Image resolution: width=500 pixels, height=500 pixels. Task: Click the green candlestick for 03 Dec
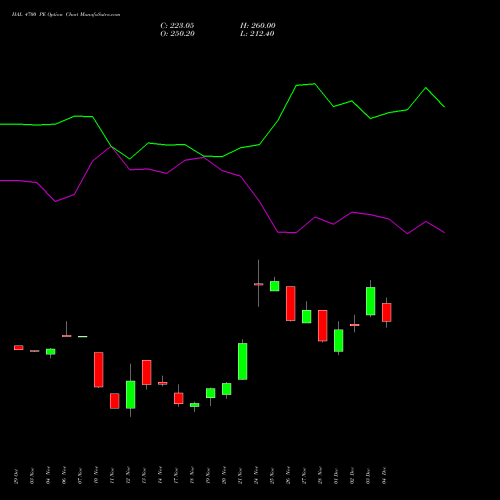pyautogui.click(x=371, y=301)
